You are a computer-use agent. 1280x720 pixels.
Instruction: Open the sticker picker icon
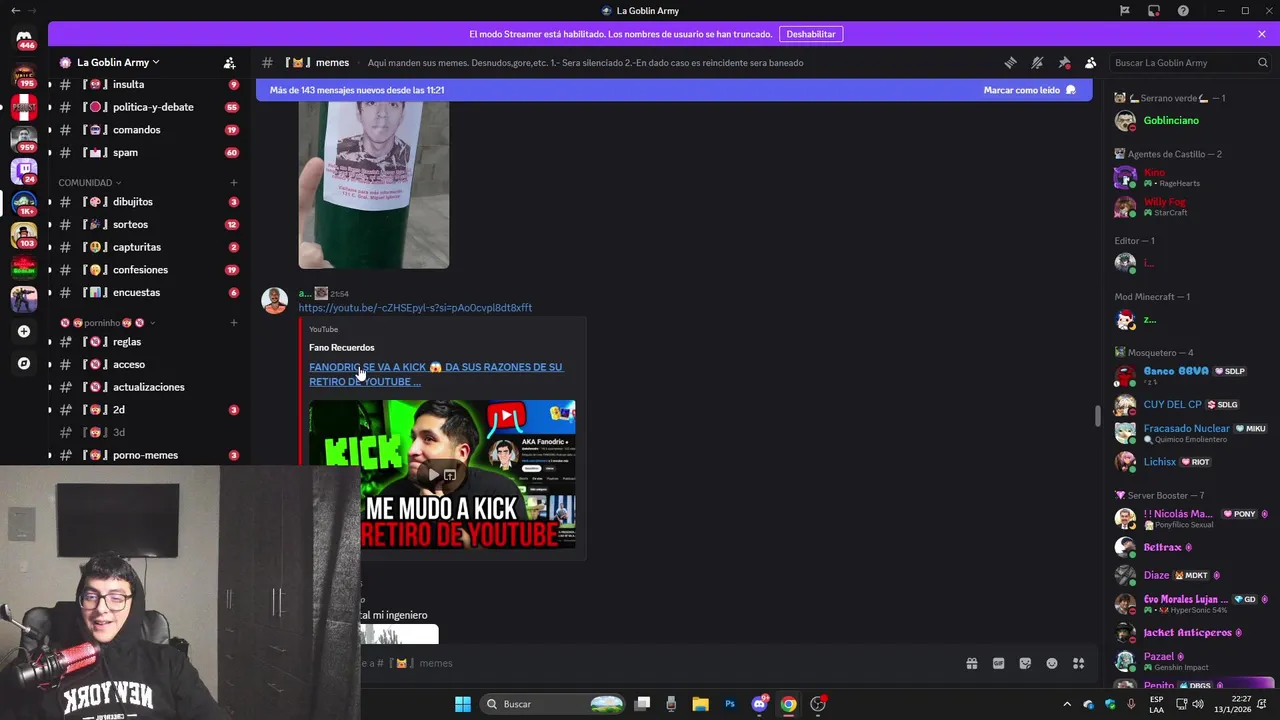pos(1025,663)
